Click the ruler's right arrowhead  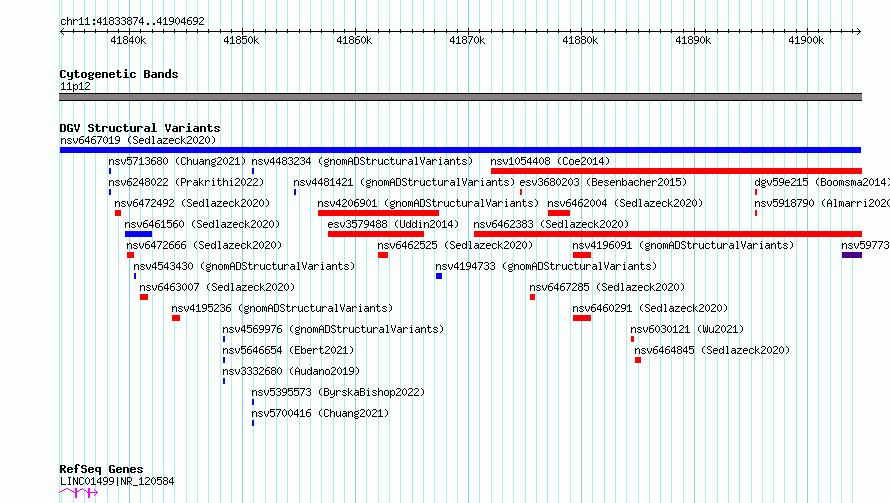[859, 31]
